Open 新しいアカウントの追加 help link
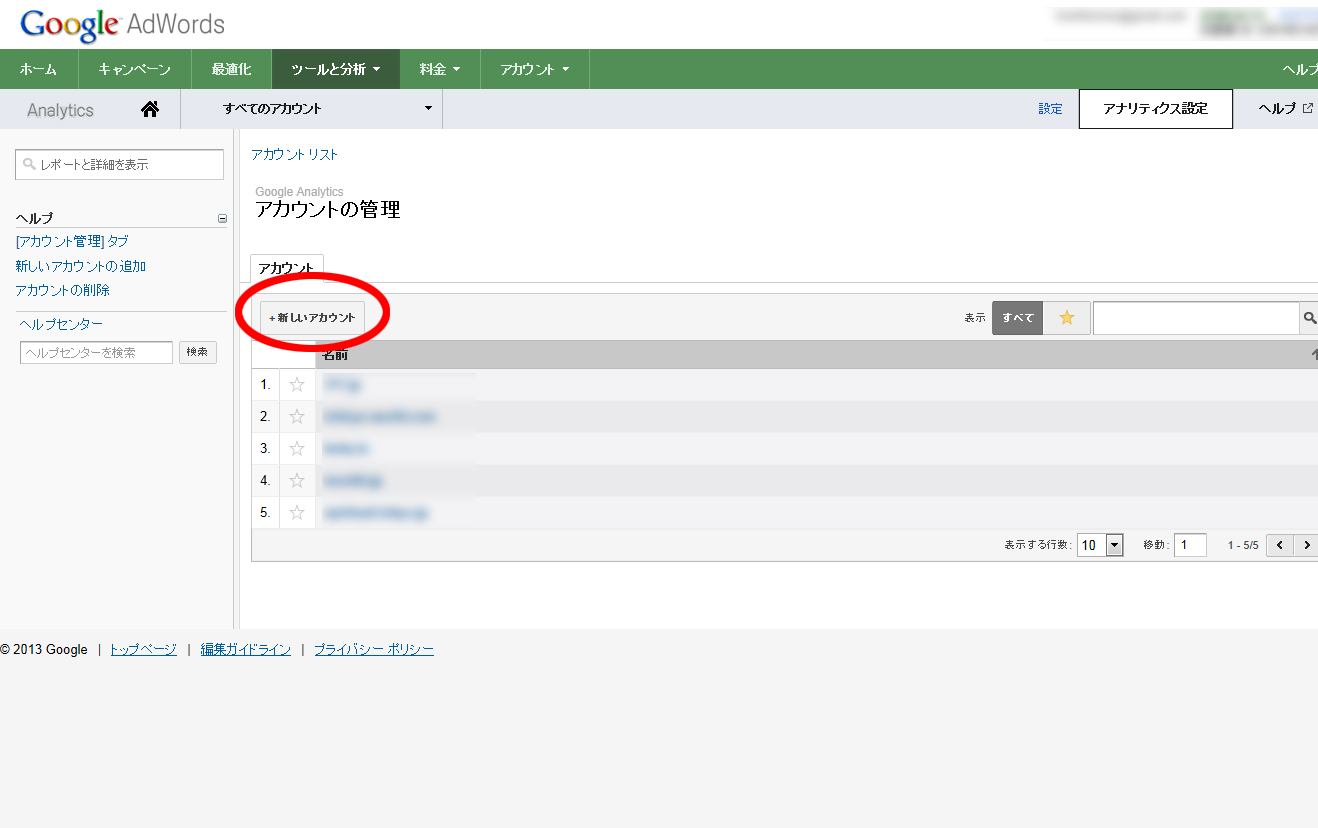The height and width of the screenshot is (828, 1318). (x=81, y=266)
